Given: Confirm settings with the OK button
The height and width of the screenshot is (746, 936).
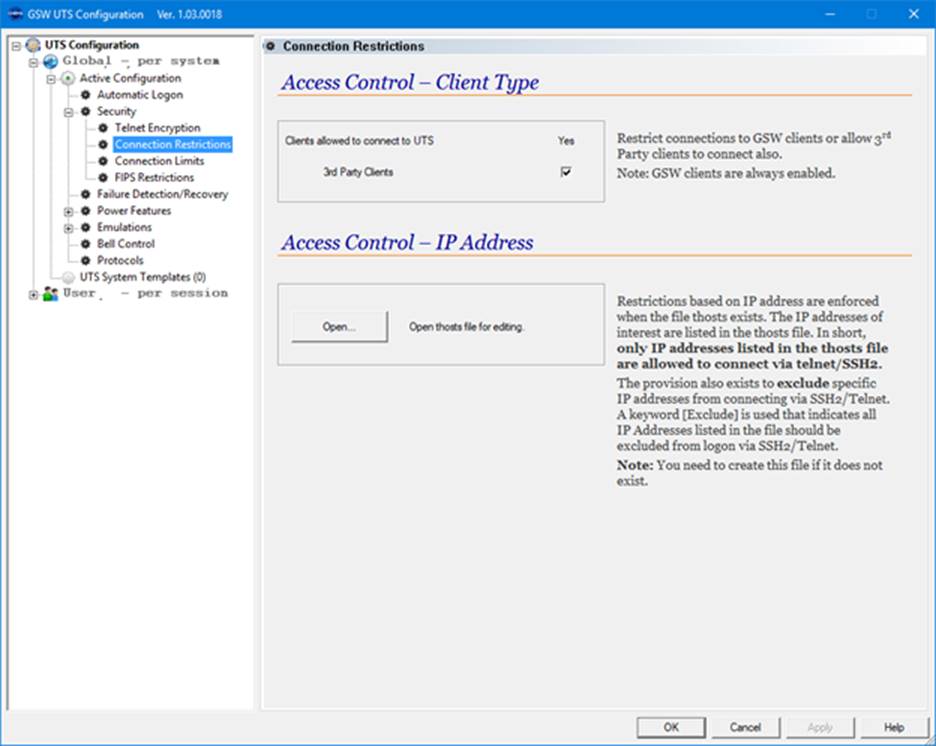Looking at the screenshot, I should coord(671,727).
